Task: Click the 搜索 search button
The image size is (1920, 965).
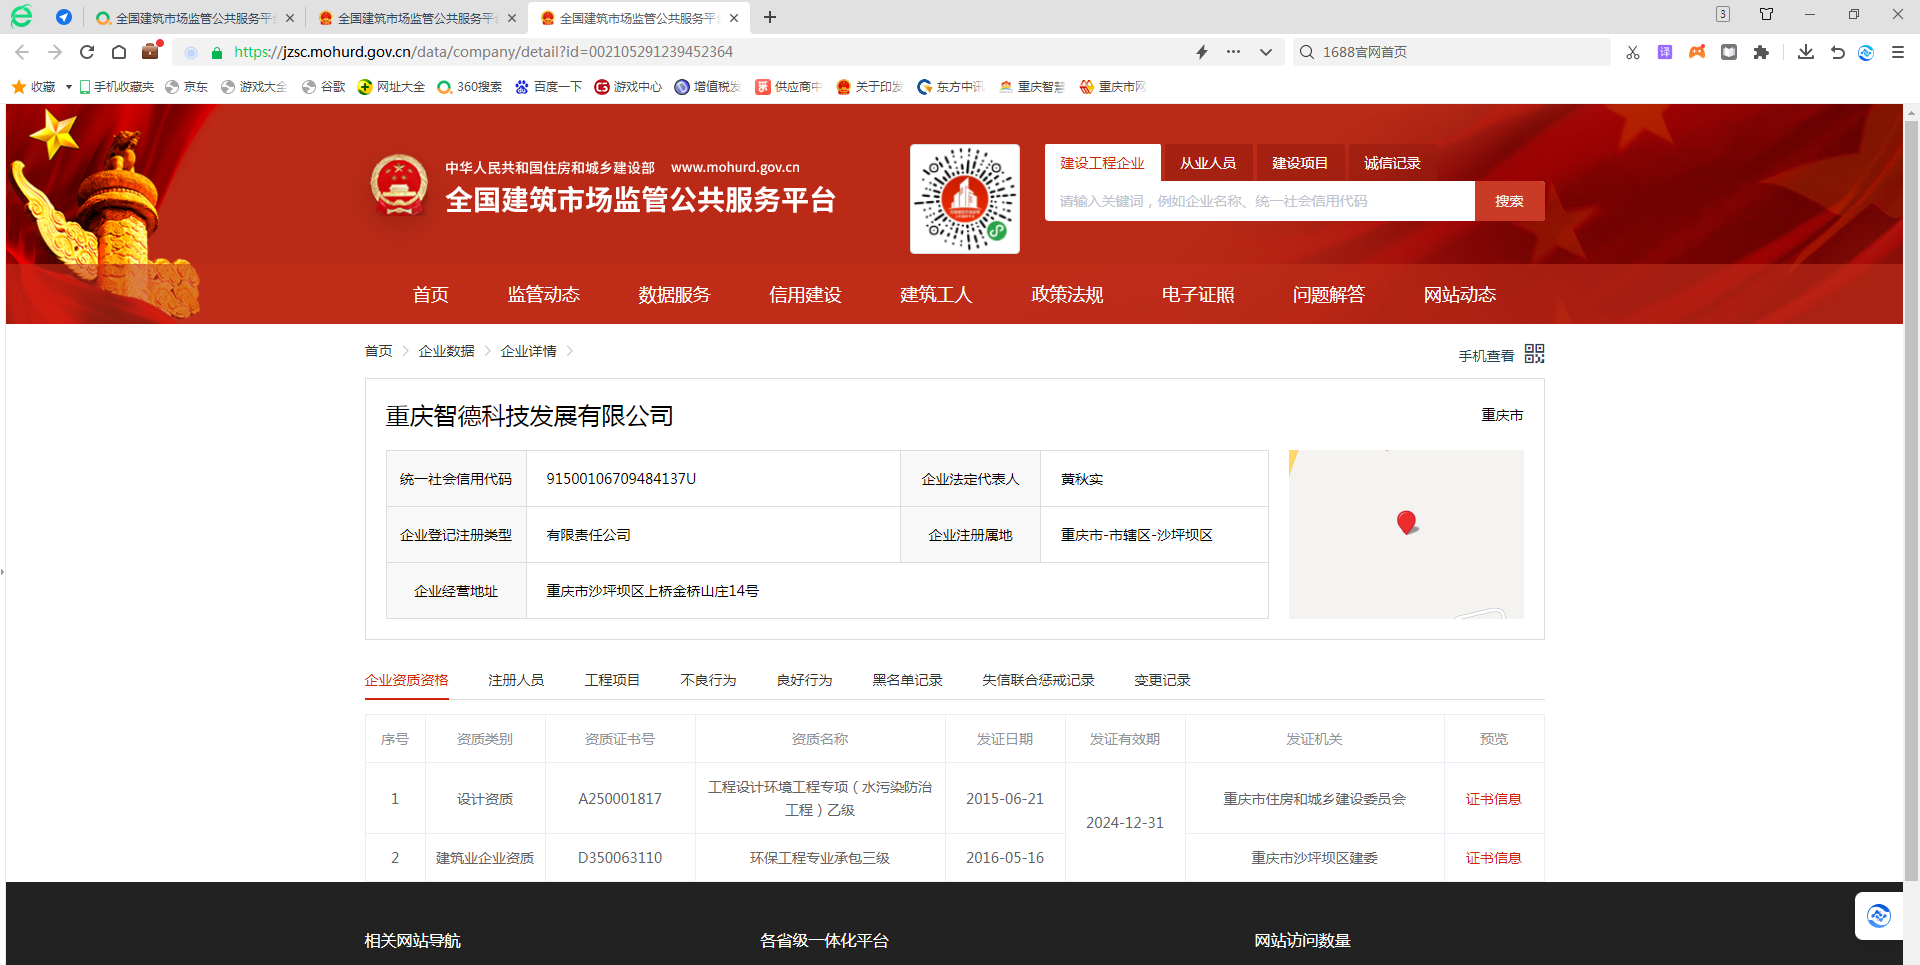Action: (x=1509, y=201)
